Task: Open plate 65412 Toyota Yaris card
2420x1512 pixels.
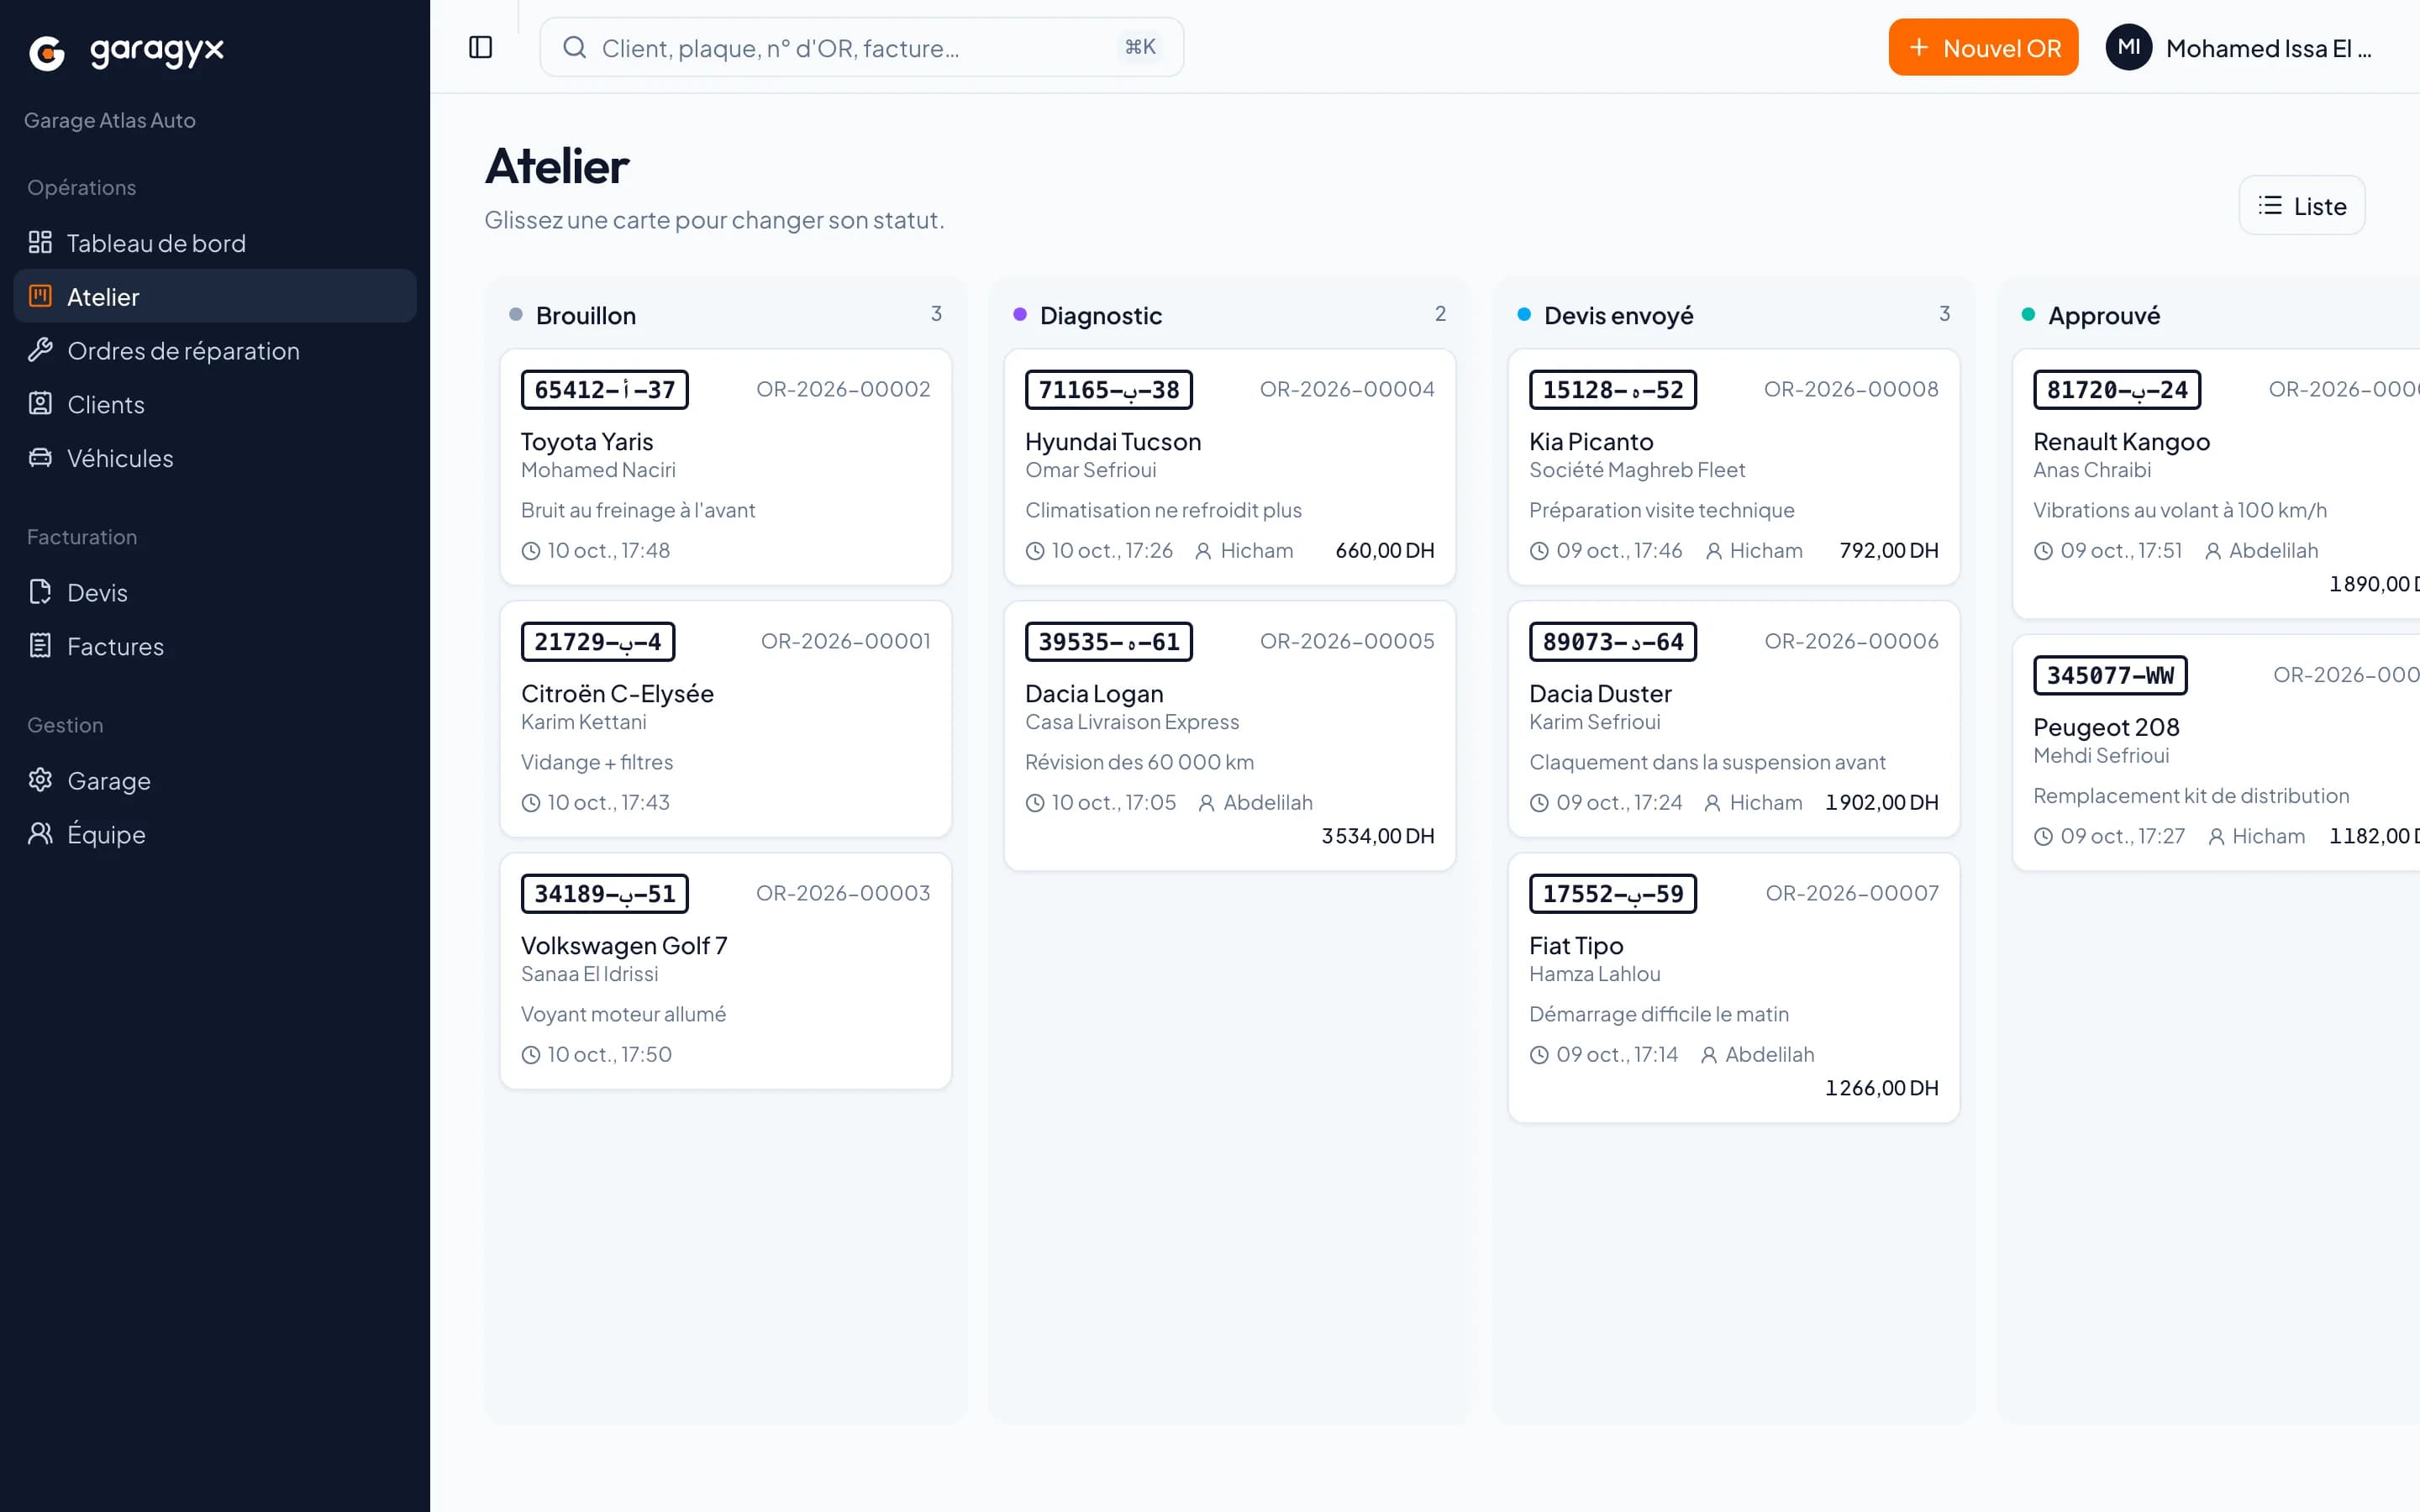Action: [x=725, y=466]
